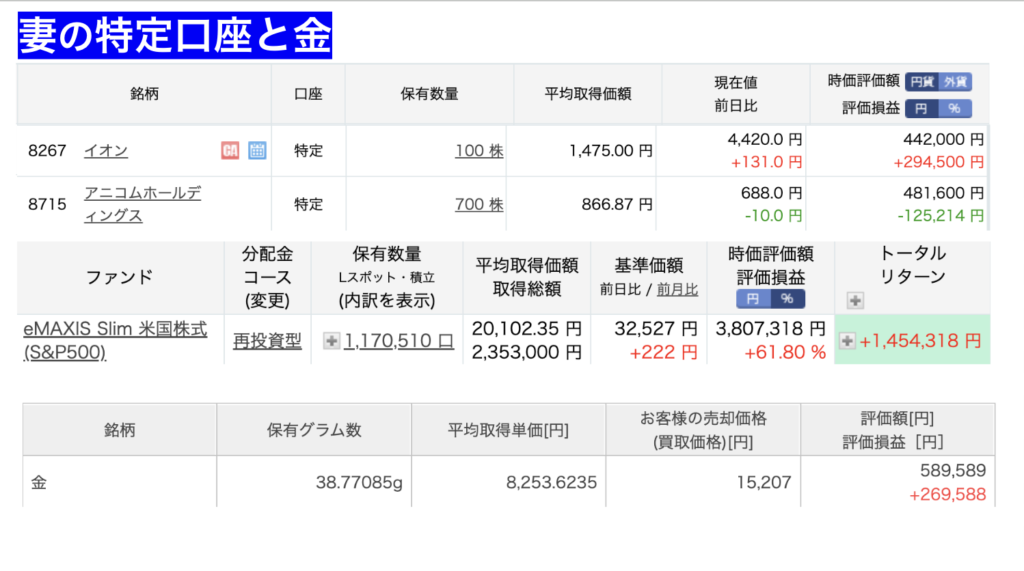Switch 時価評価額 to 円貨 display
Image resolution: width=1024 pixels, height=571 pixels.
pos(921,82)
